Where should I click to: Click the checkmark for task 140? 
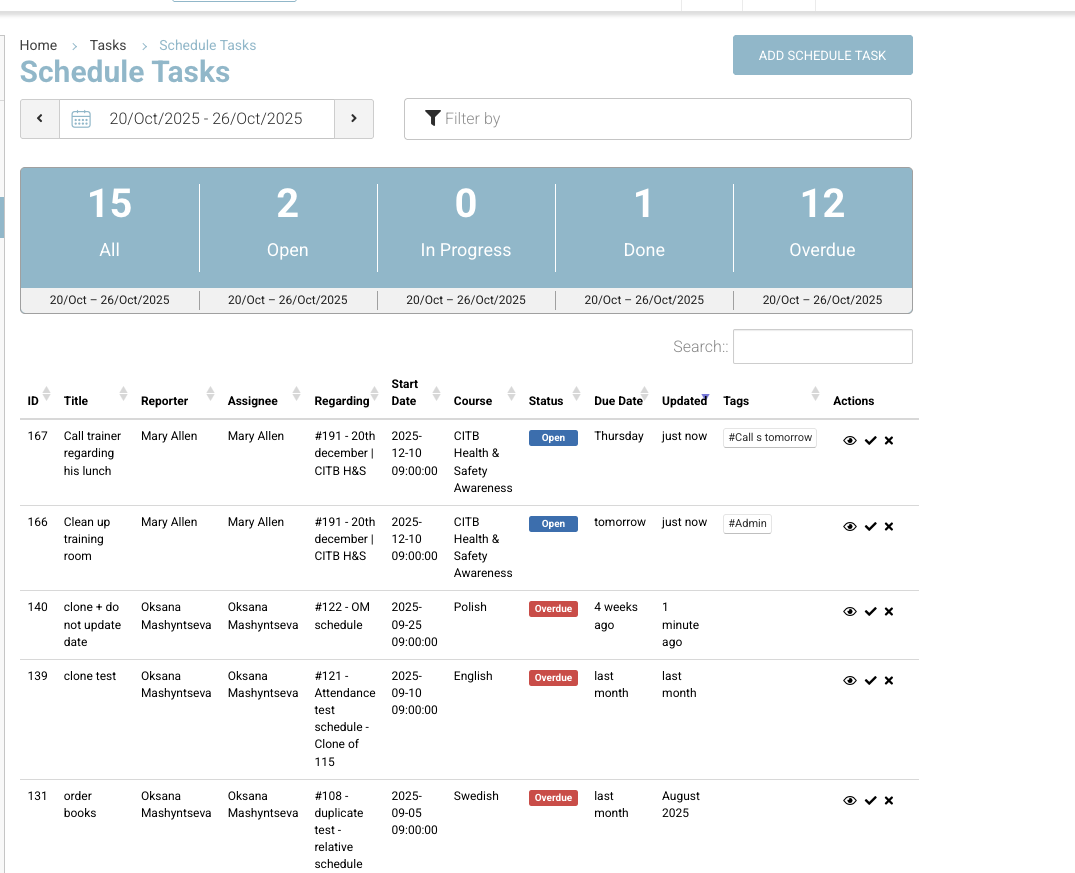click(x=870, y=612)
